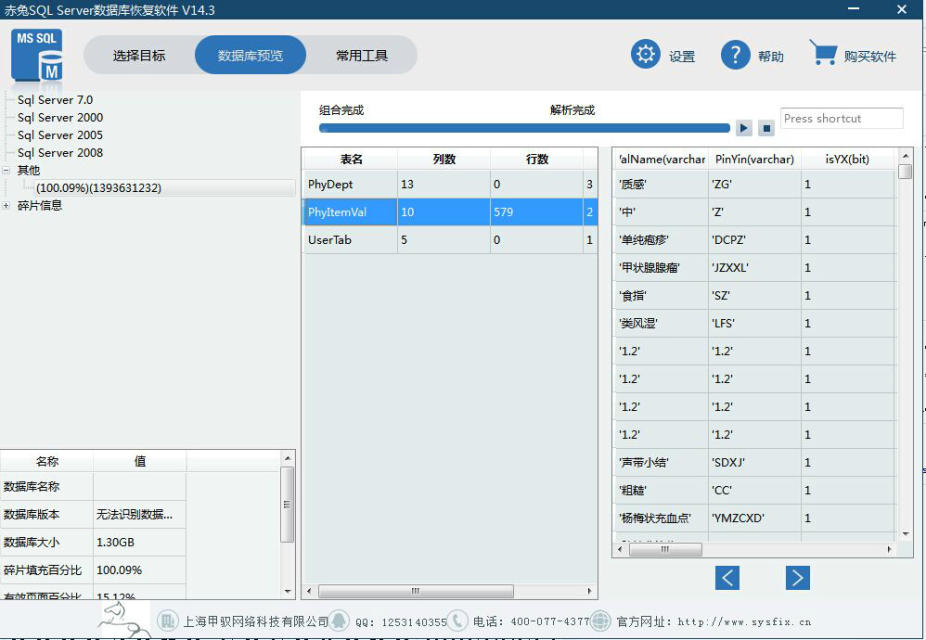Go to previous page of table data

tap(727, 577)
